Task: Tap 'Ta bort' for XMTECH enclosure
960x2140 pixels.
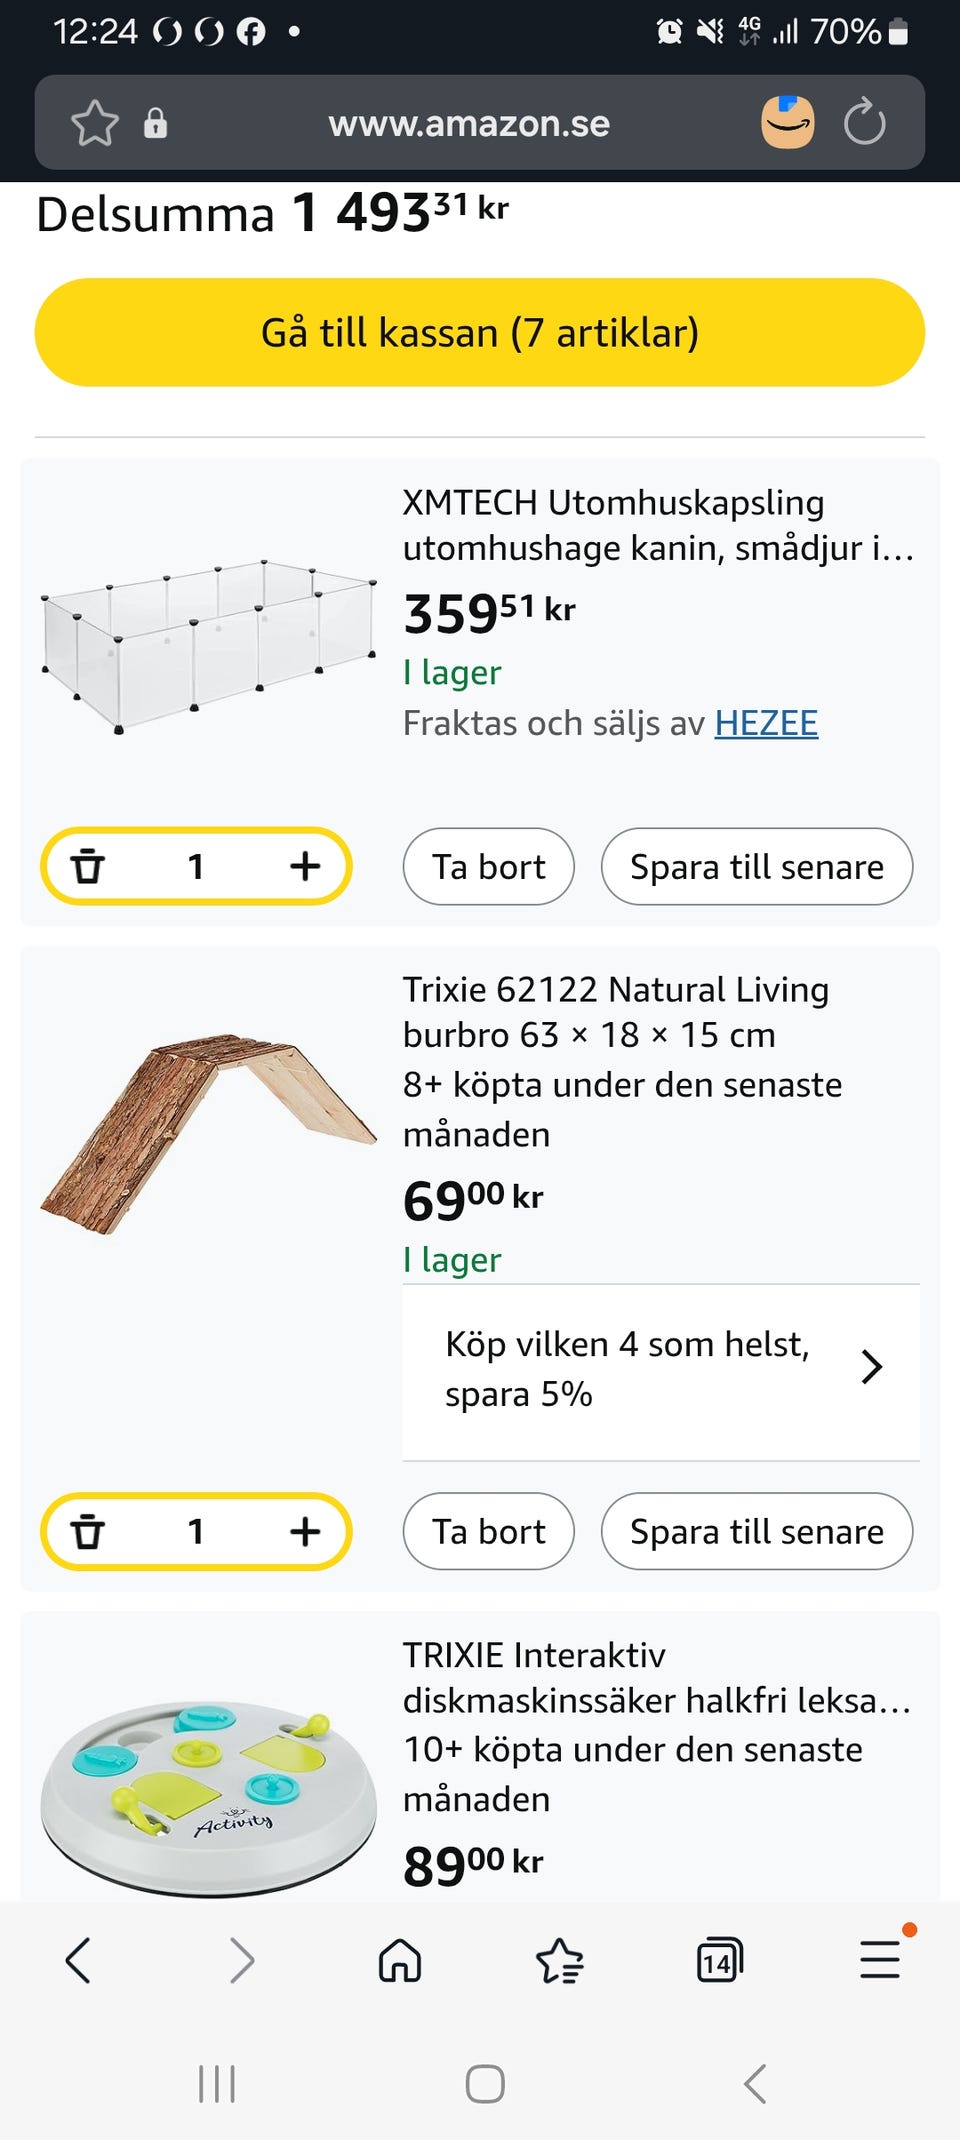Action: point(488,866)
